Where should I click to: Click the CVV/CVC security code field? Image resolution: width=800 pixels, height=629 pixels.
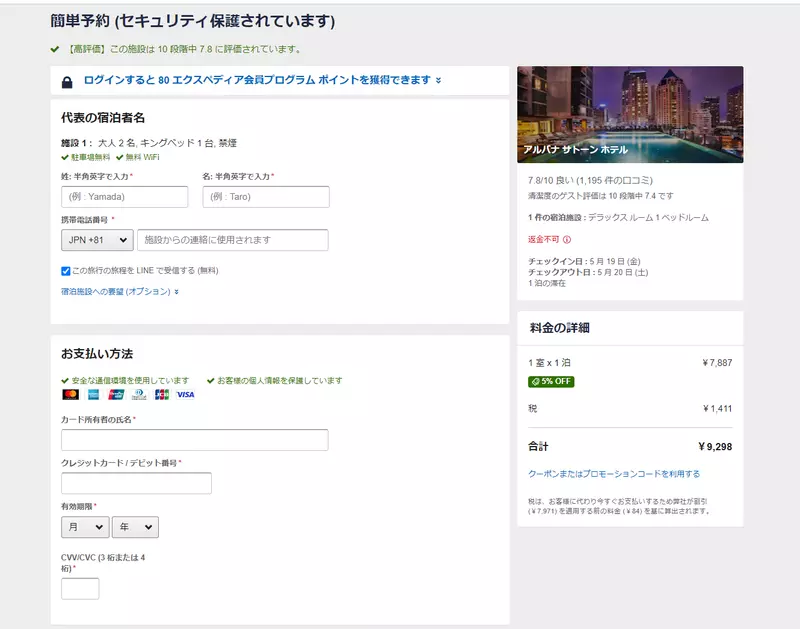pos(80,589)
